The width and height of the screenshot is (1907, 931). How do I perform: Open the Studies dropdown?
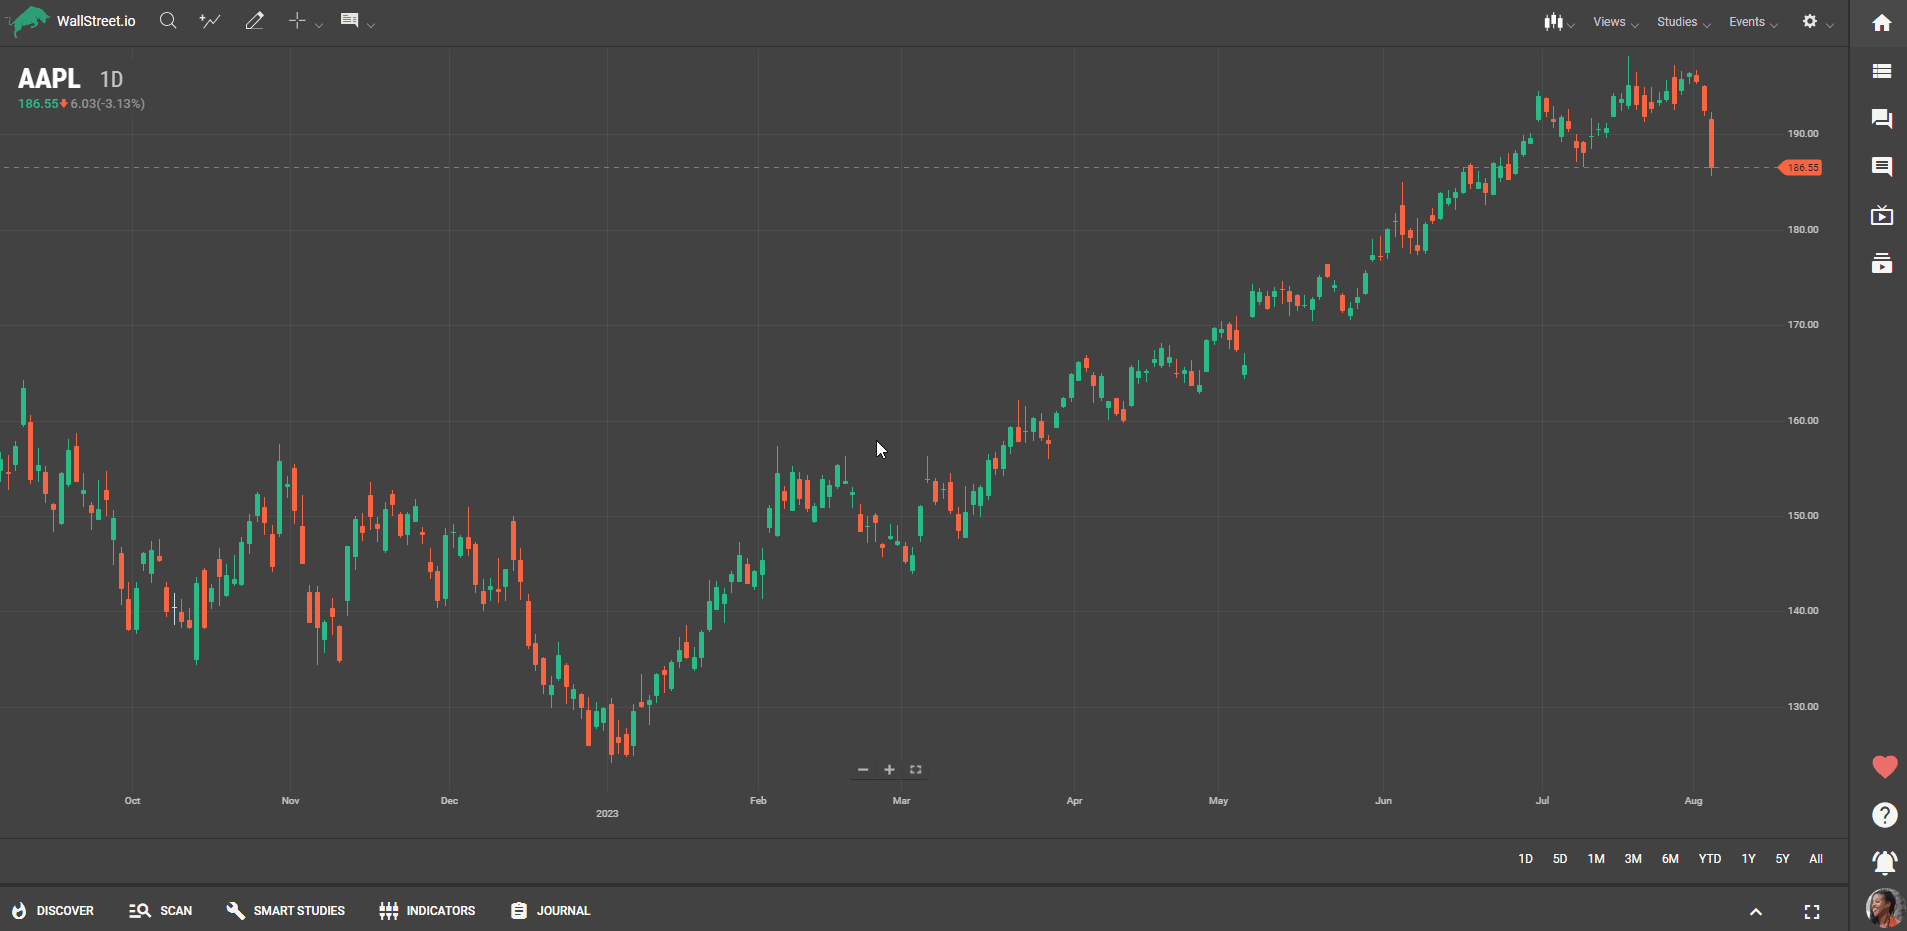coord(1682,22)
